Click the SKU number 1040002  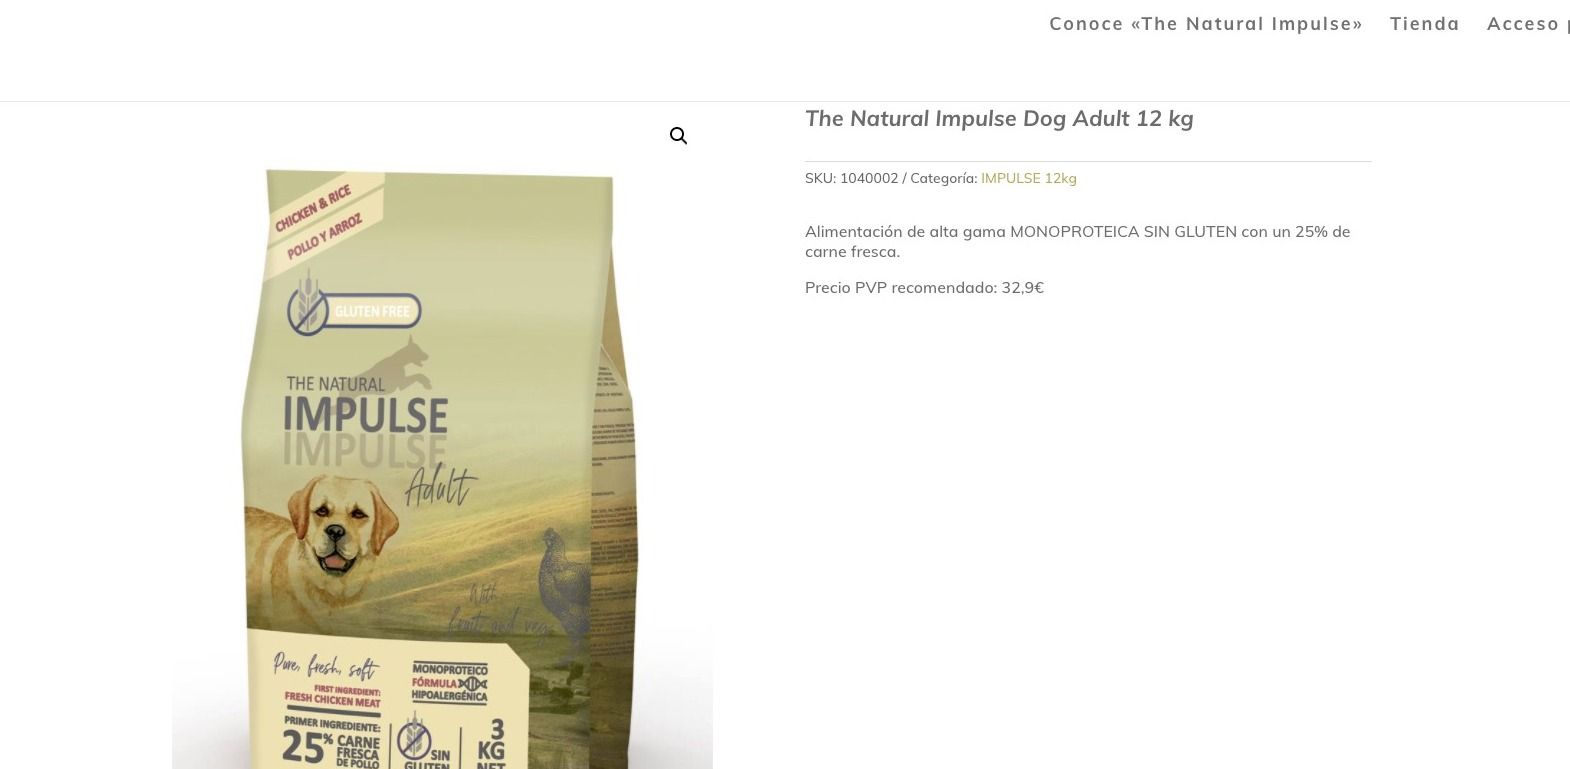click(869, 178)
